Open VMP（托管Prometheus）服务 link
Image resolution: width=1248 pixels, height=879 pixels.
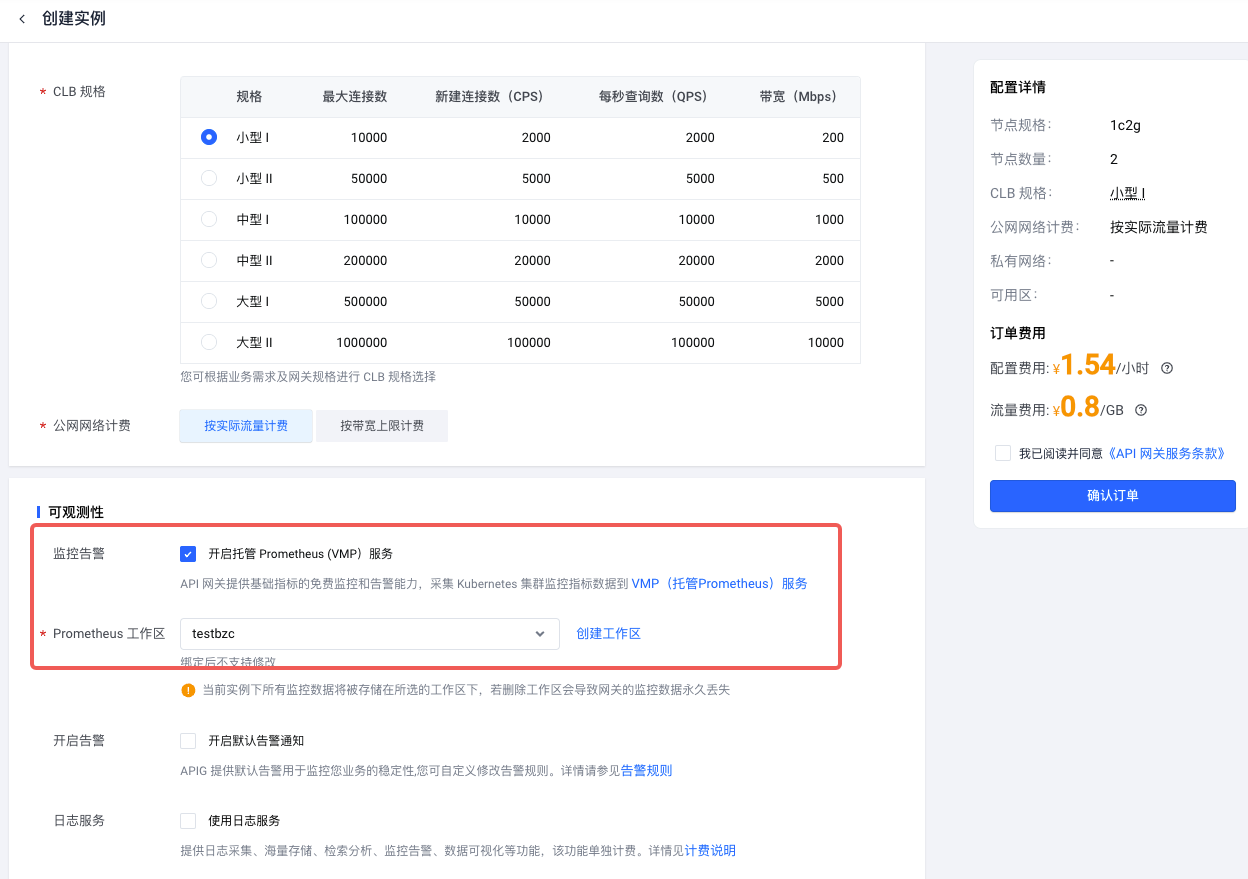pyautogui.click(x=719, y=584)
